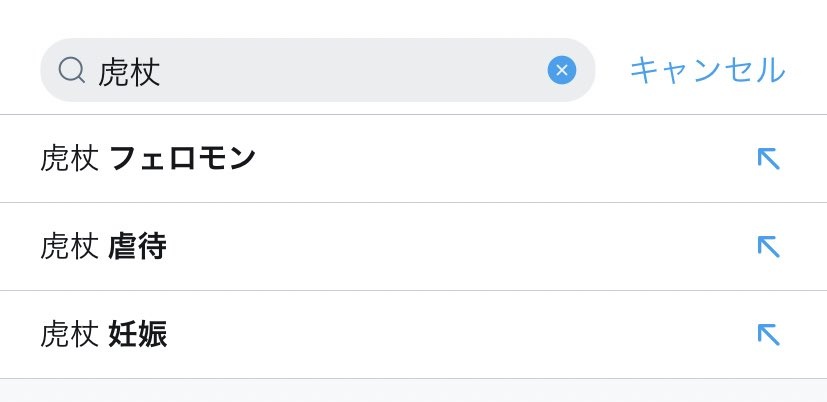Viewport: 827px width, 402px height.
Task: Select the 虎杖 フェロモン suggestion
Action: (414, 158)
